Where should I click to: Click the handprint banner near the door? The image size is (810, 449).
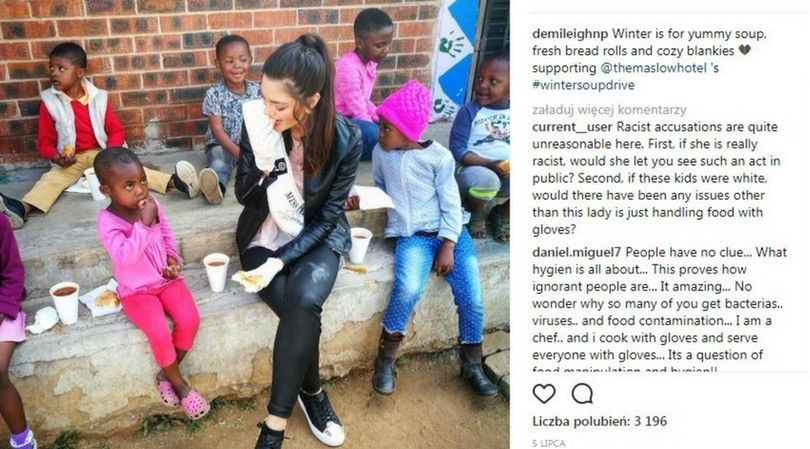click(x=457, y=59)
